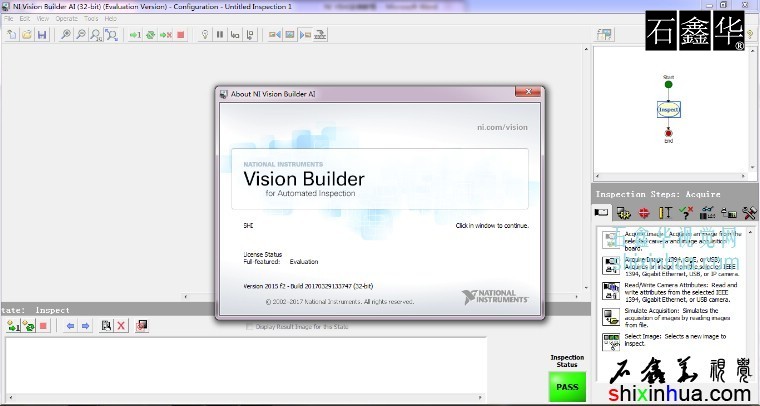Switch to Use Additional Tools hammer tab
The image size is (760, 406).
(749, 212)
